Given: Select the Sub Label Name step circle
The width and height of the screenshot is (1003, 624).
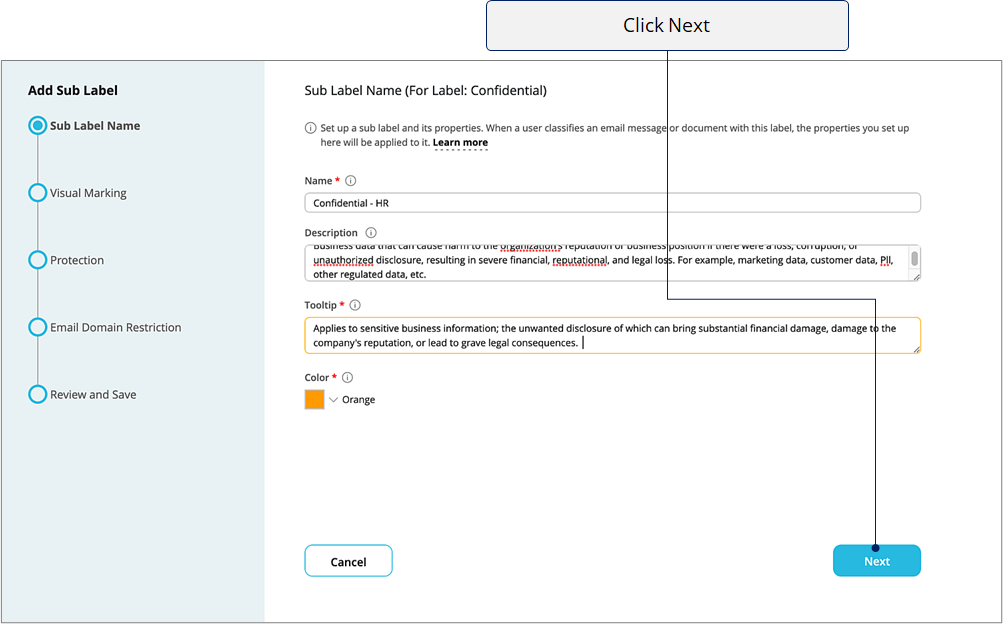Looking at the screenshot, I should [38, 125].
